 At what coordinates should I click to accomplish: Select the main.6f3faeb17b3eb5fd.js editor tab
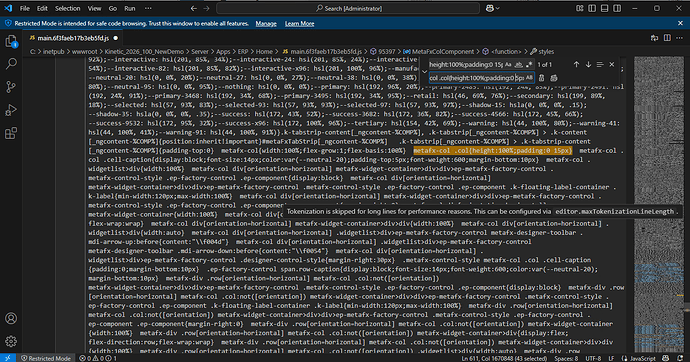[73, 38]
